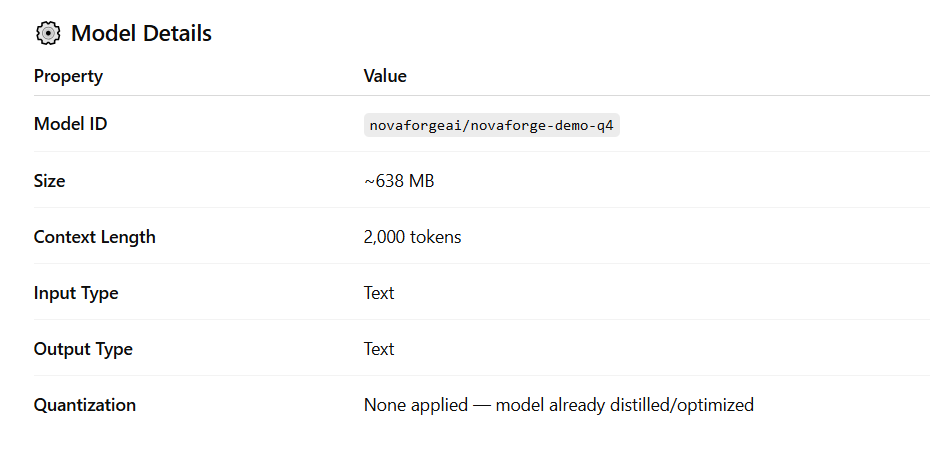
Task: Click the ~638 MB size value
Action: pos(398,181)
